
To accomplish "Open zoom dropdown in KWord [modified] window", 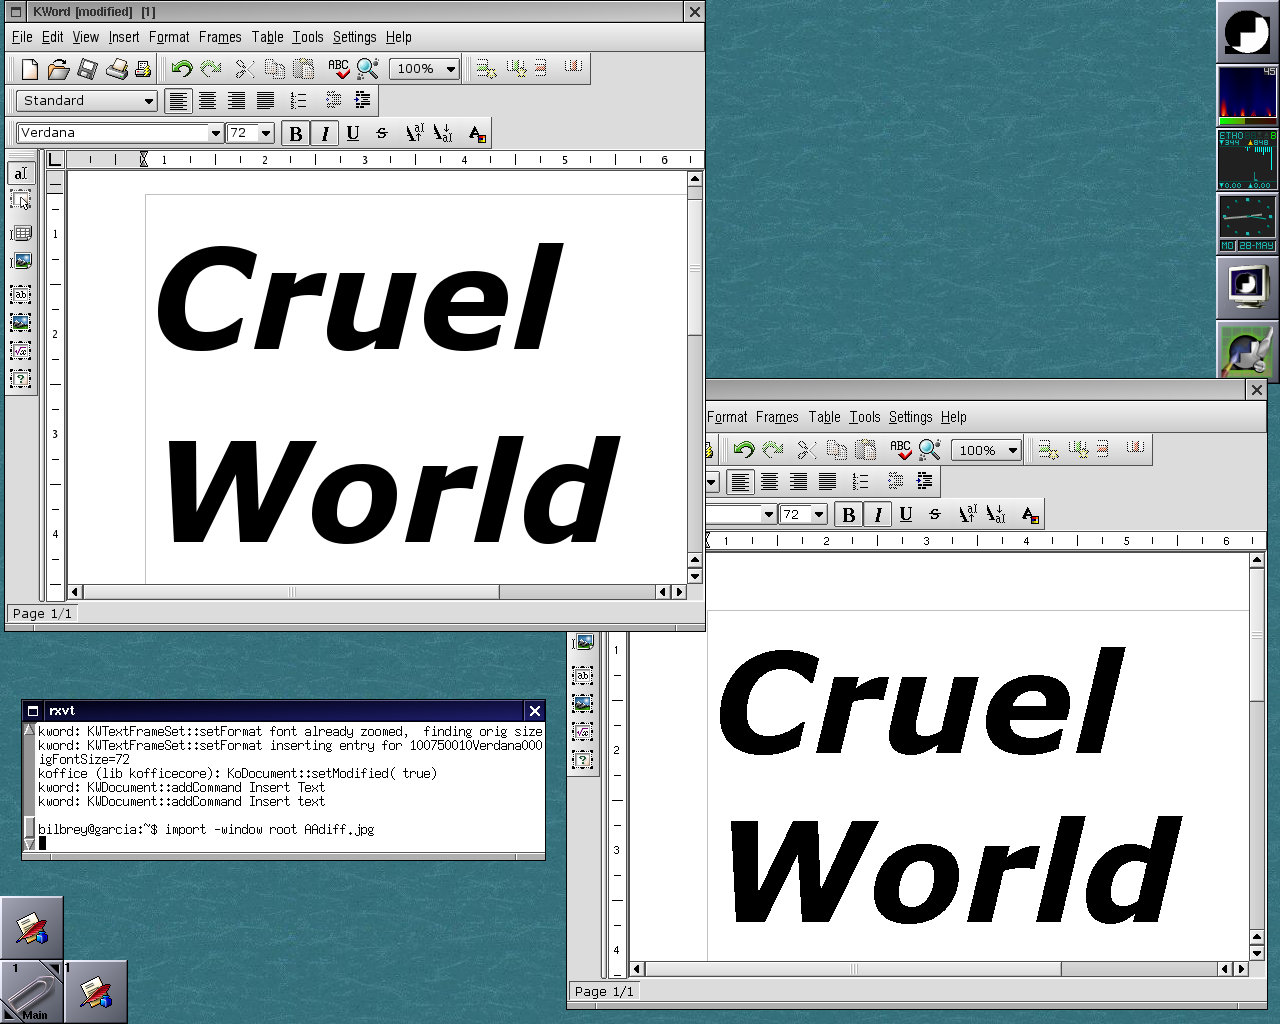I will click(451, 69).
